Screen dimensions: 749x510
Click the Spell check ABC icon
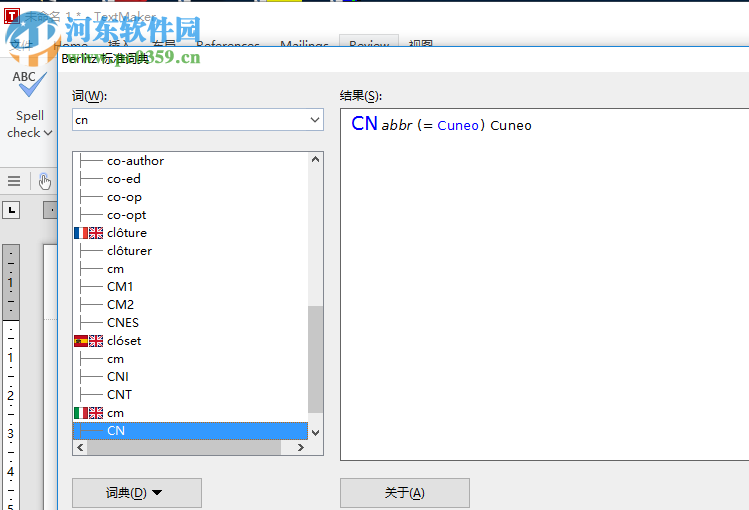point(29,84)
